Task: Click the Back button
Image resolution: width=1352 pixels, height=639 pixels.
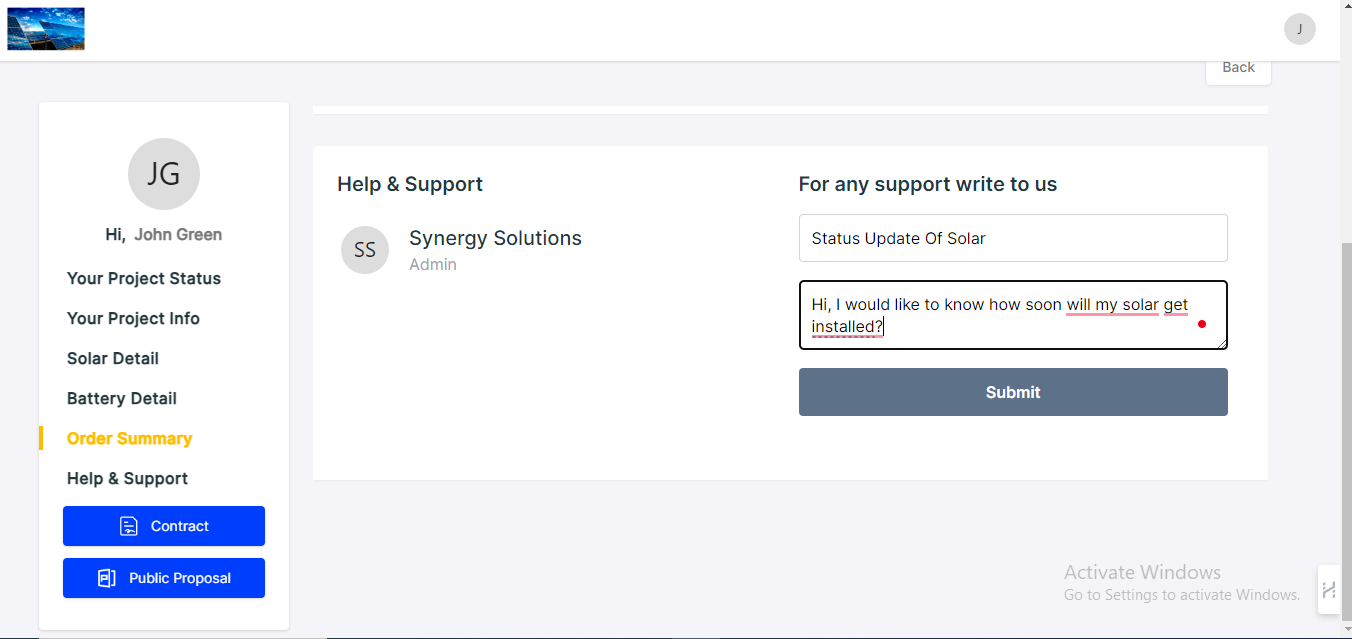Action: [x=1238, y=67]
